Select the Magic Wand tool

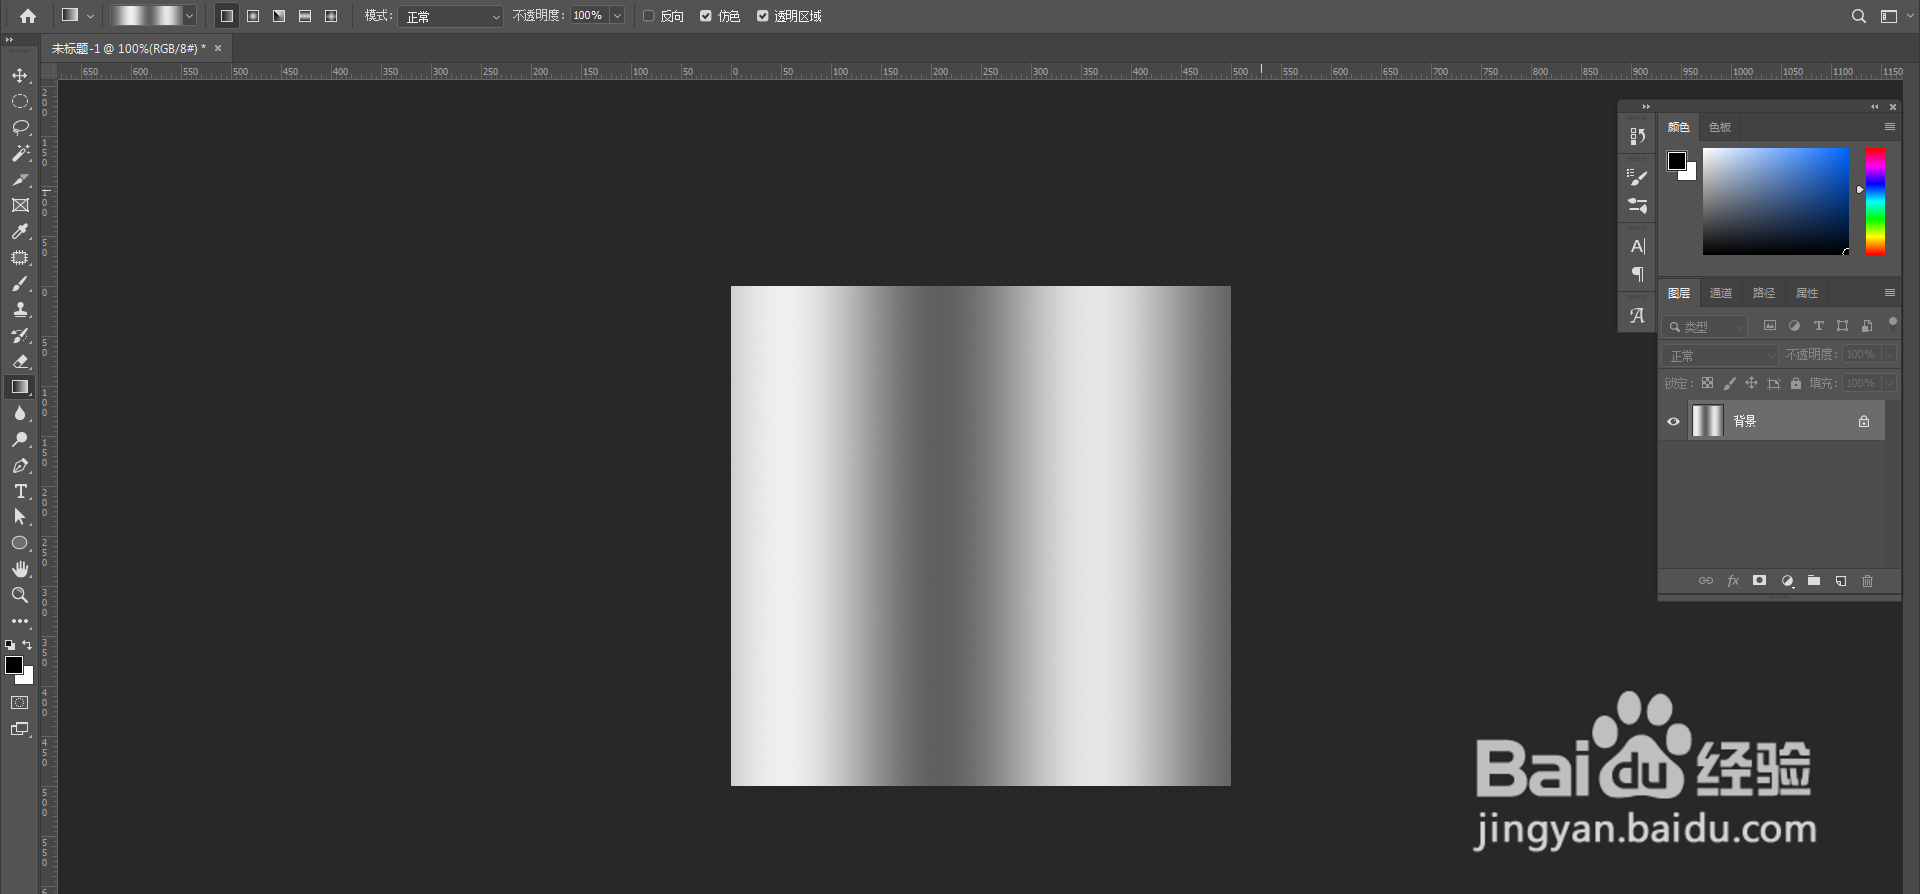pos(20,154)
